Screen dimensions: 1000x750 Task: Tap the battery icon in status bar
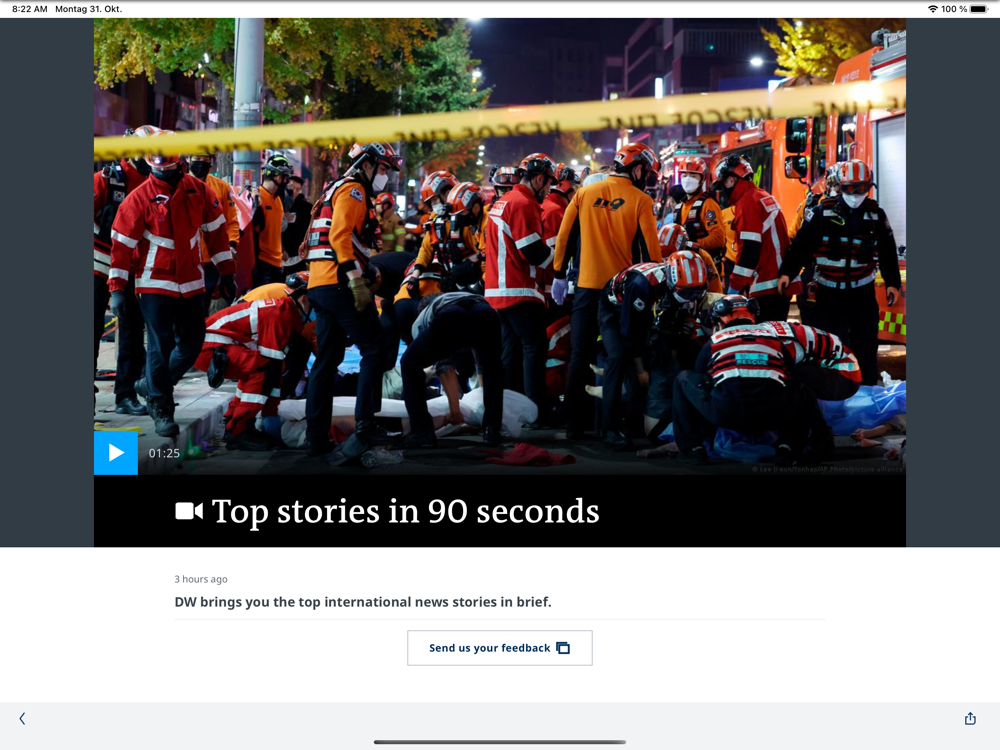pyautogui.click(x=979, y=9)
